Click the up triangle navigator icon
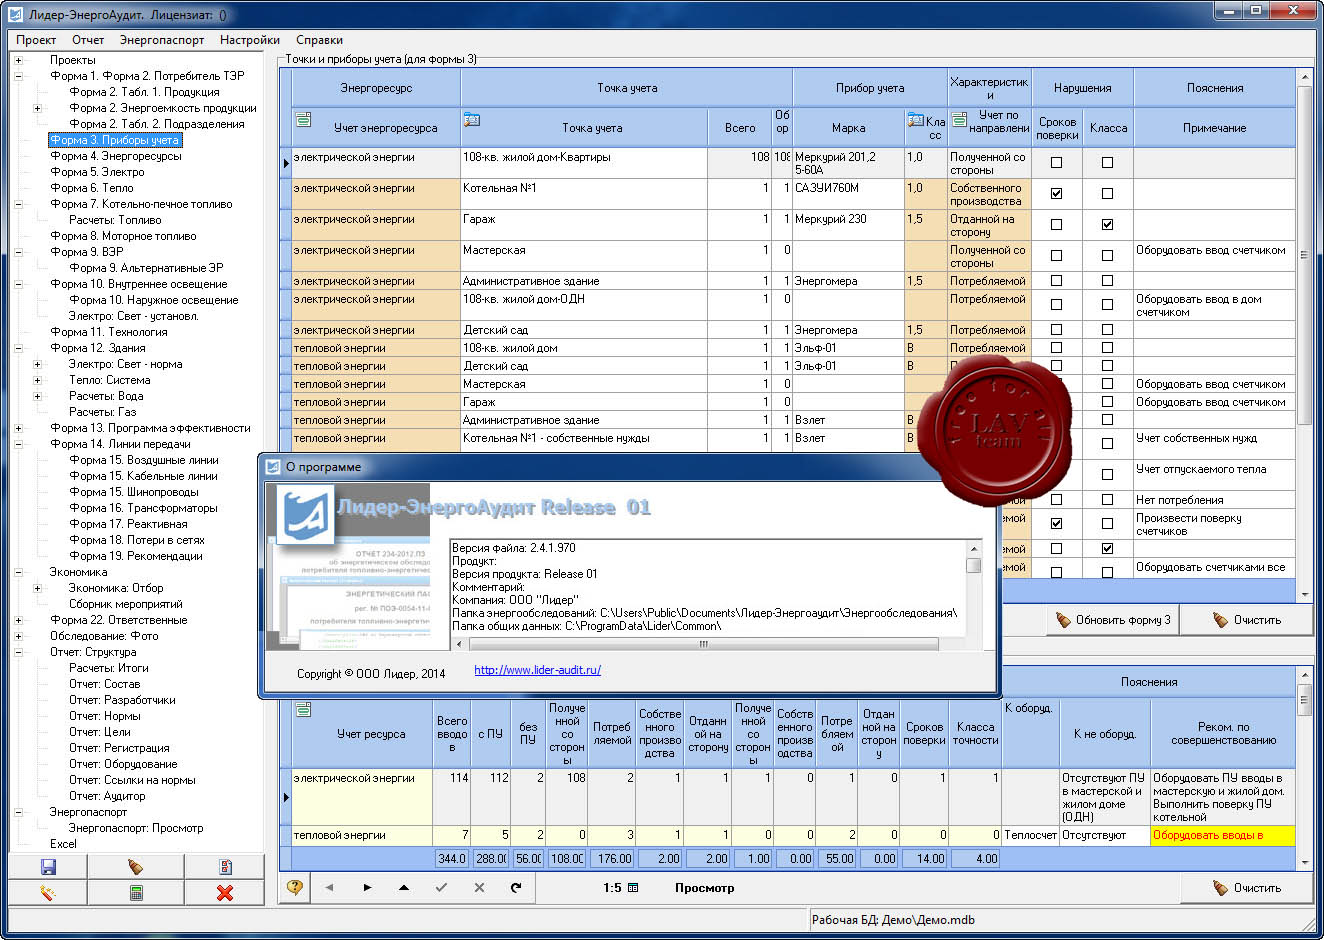 404,887
